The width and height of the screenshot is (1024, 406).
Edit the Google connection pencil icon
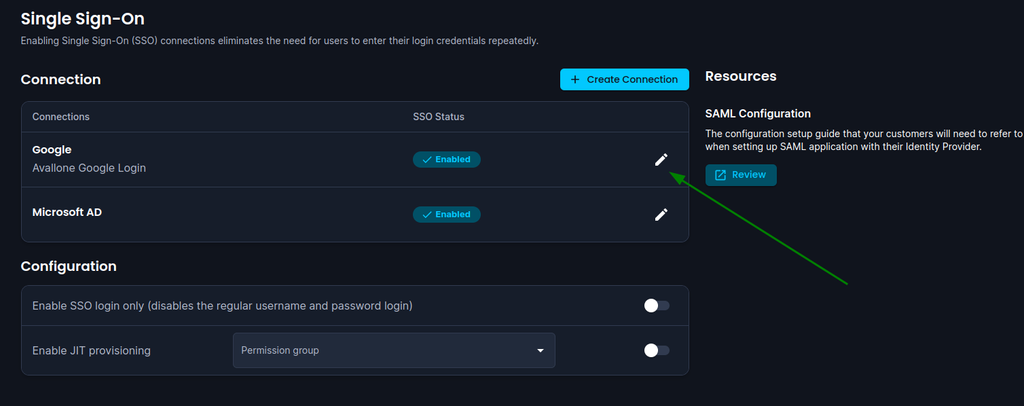point(661,160)
